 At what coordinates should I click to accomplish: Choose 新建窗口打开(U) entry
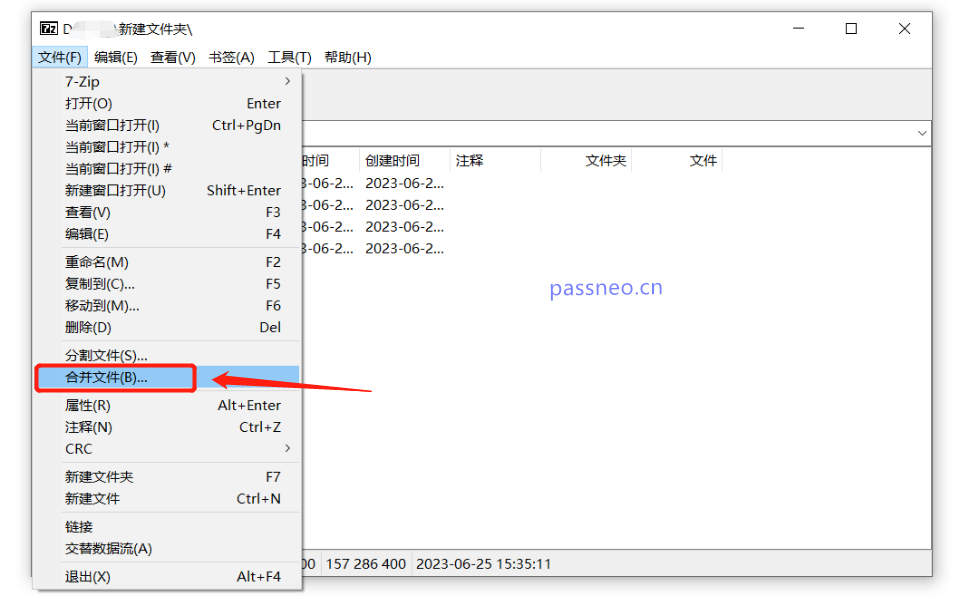click(167, 191)
